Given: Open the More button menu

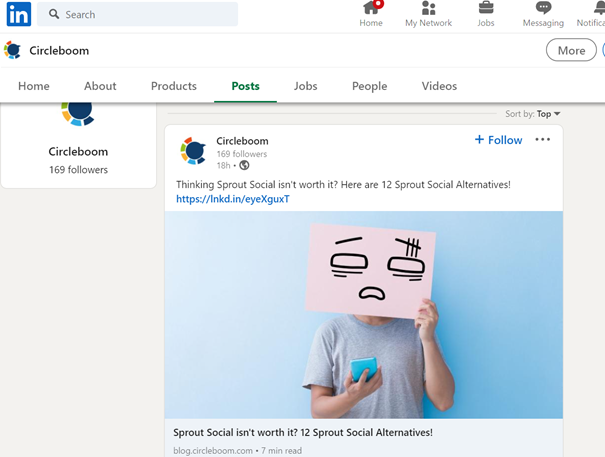Looking at the screenshot, I should [x=571, y=50].
